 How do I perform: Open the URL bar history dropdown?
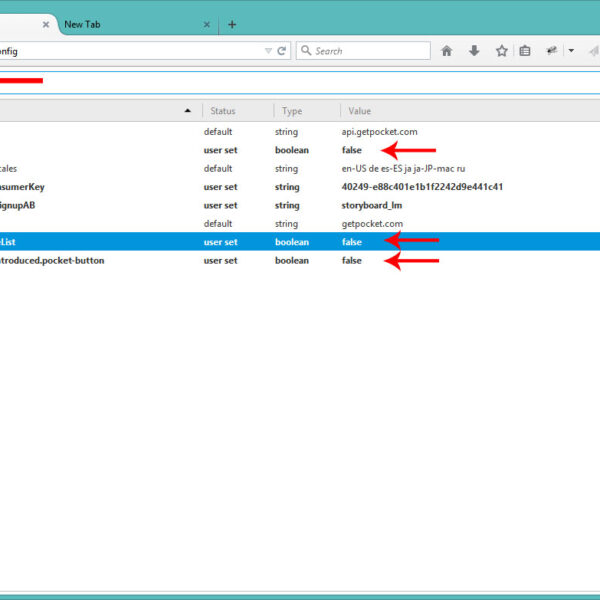(x=268, y=51)
